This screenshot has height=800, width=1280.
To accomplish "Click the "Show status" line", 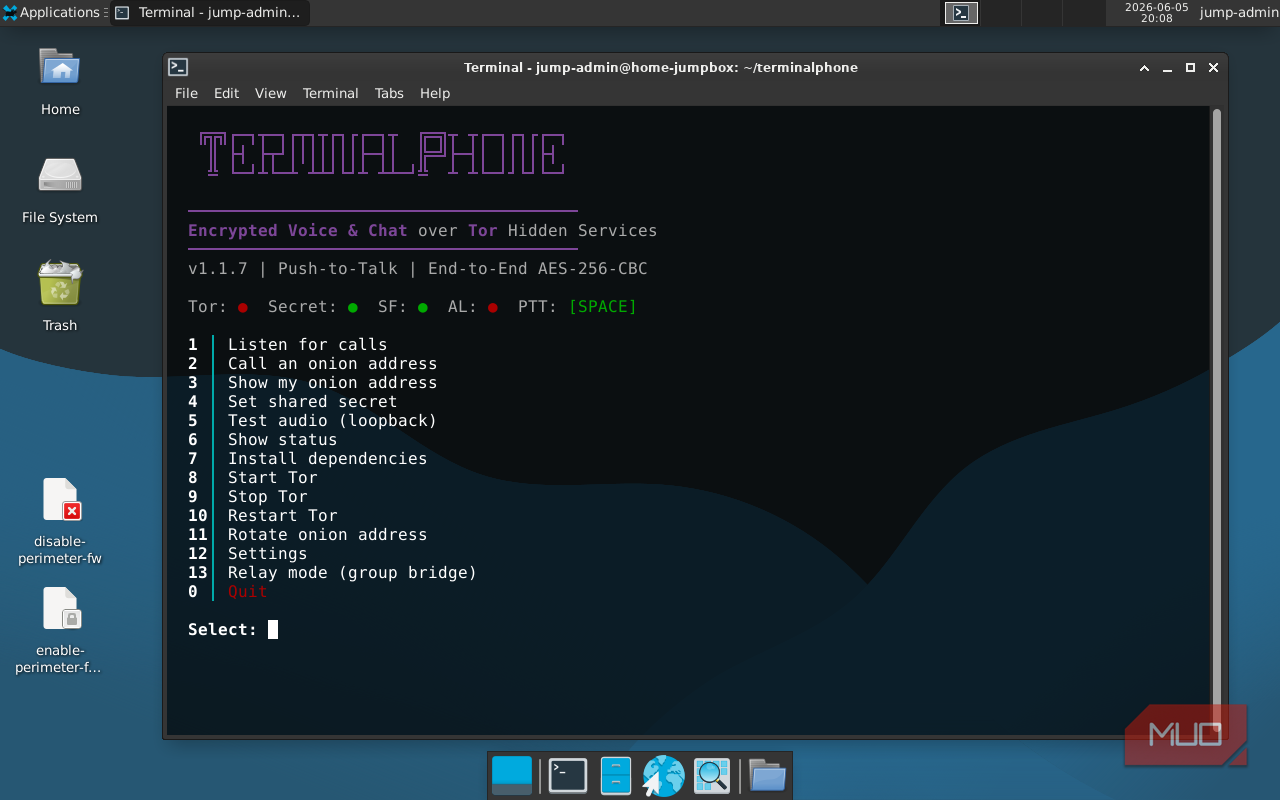I will (x=282, y=439).
